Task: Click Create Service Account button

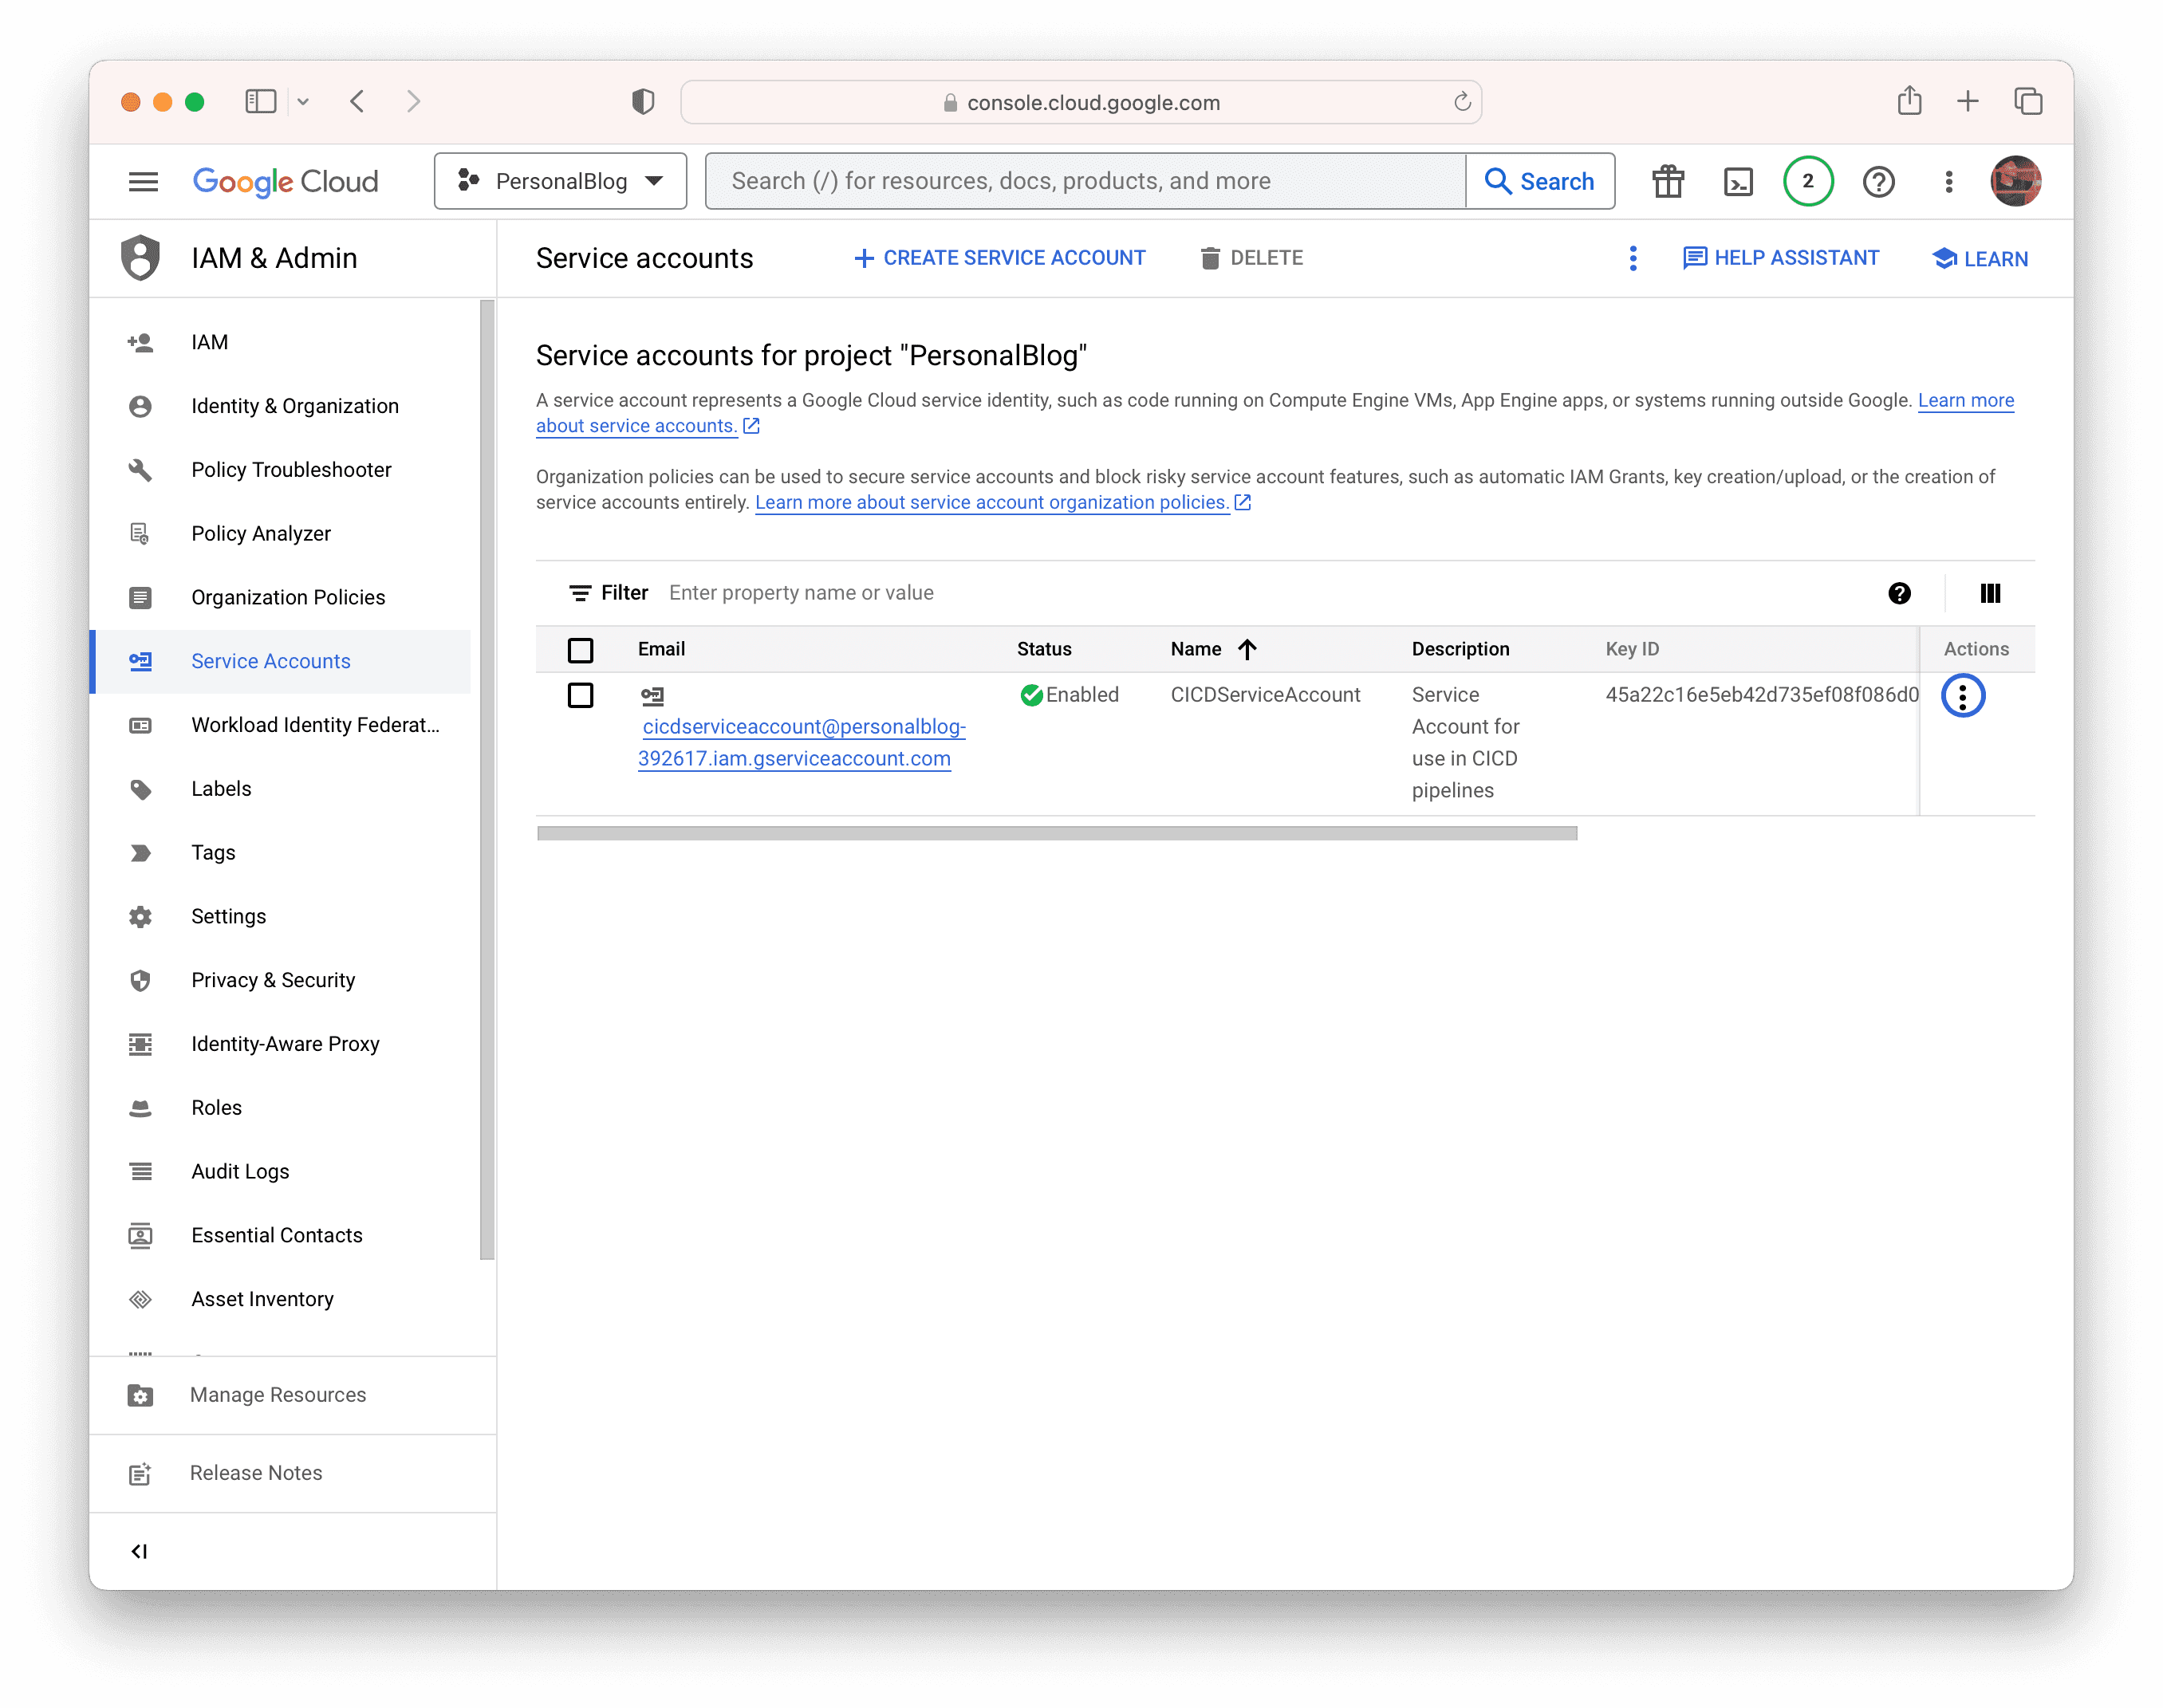Action: tap(999, 258)
